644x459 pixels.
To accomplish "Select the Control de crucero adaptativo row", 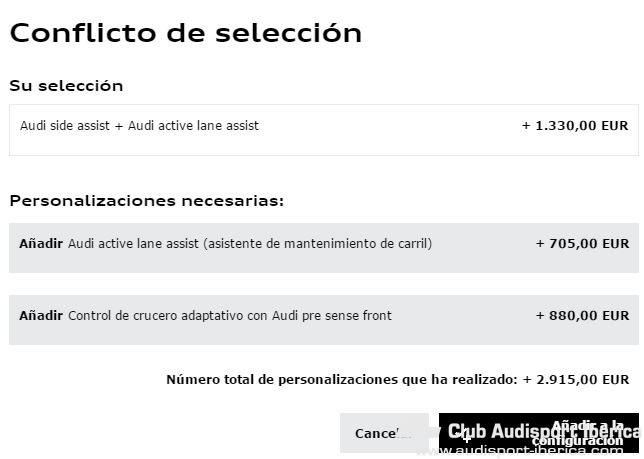I will [324, 320].
